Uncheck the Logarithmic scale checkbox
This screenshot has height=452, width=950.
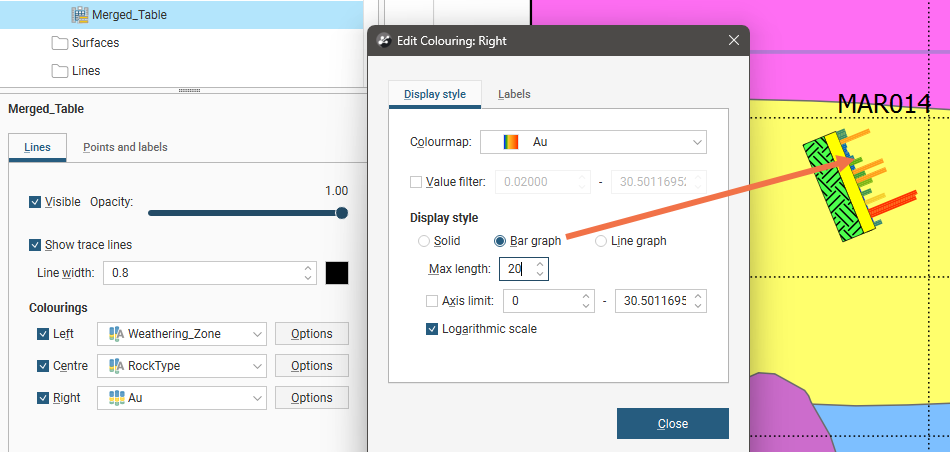click(432, 329)
